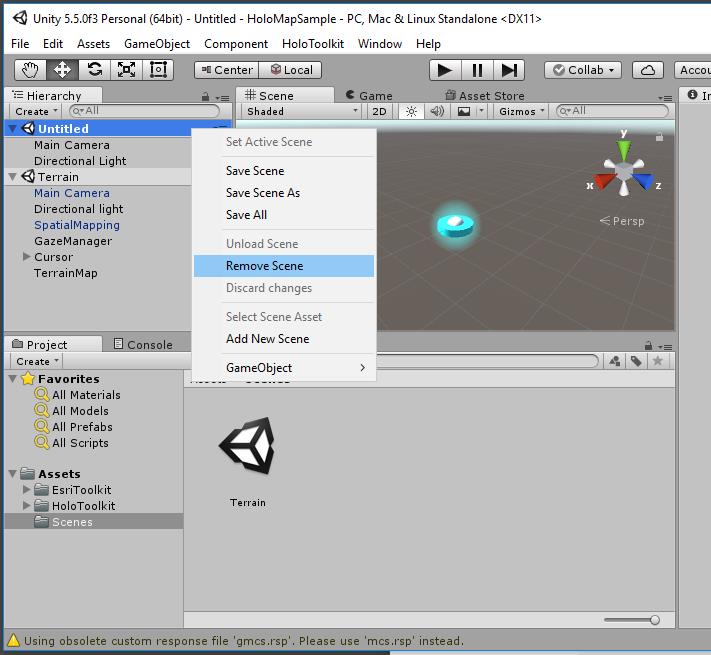The image size is (711, 655).
Task: Toggle 2D scene view mode
Action: 379,112
